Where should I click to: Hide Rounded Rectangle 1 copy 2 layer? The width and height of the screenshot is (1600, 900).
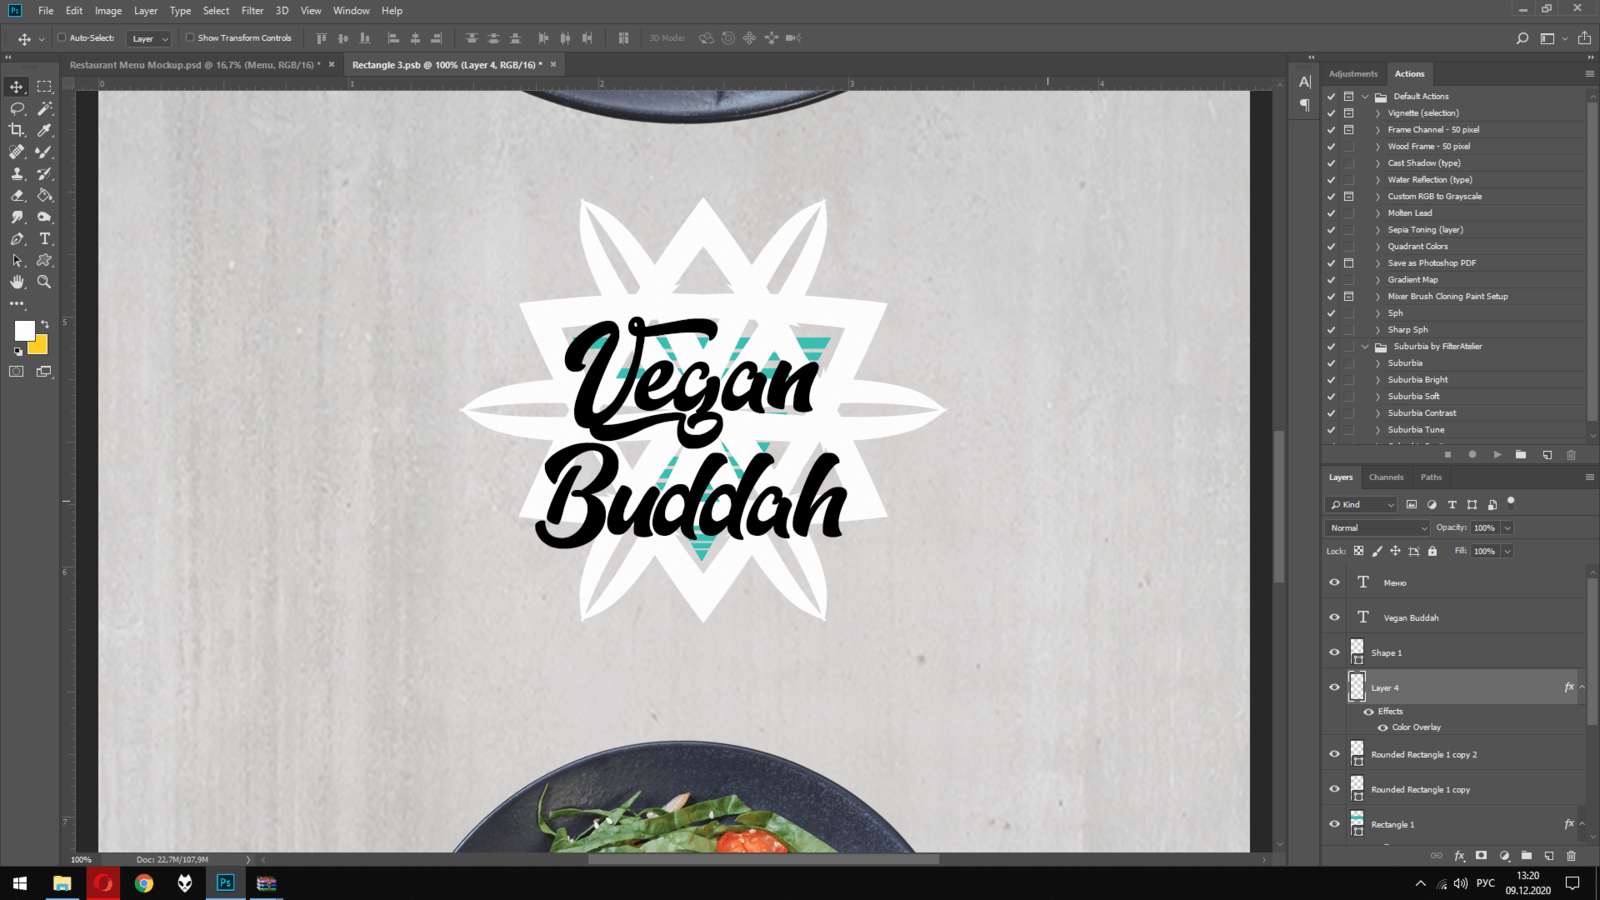coord(1334,754)
